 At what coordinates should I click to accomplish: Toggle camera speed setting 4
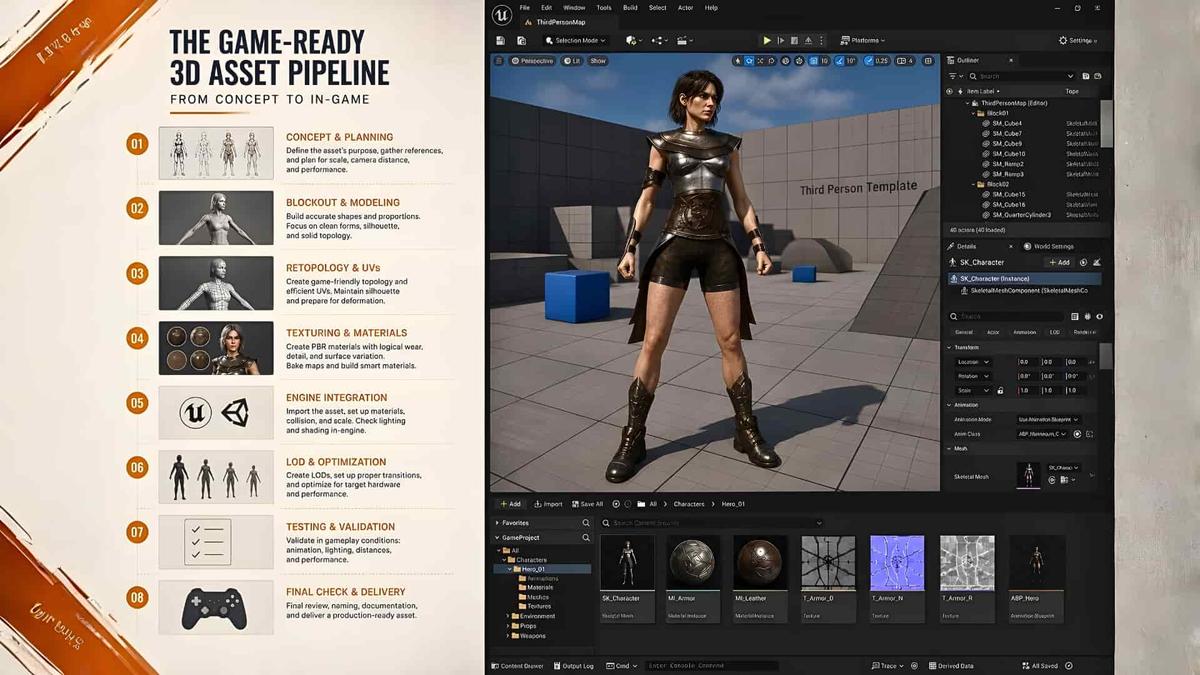pos(903,61)
